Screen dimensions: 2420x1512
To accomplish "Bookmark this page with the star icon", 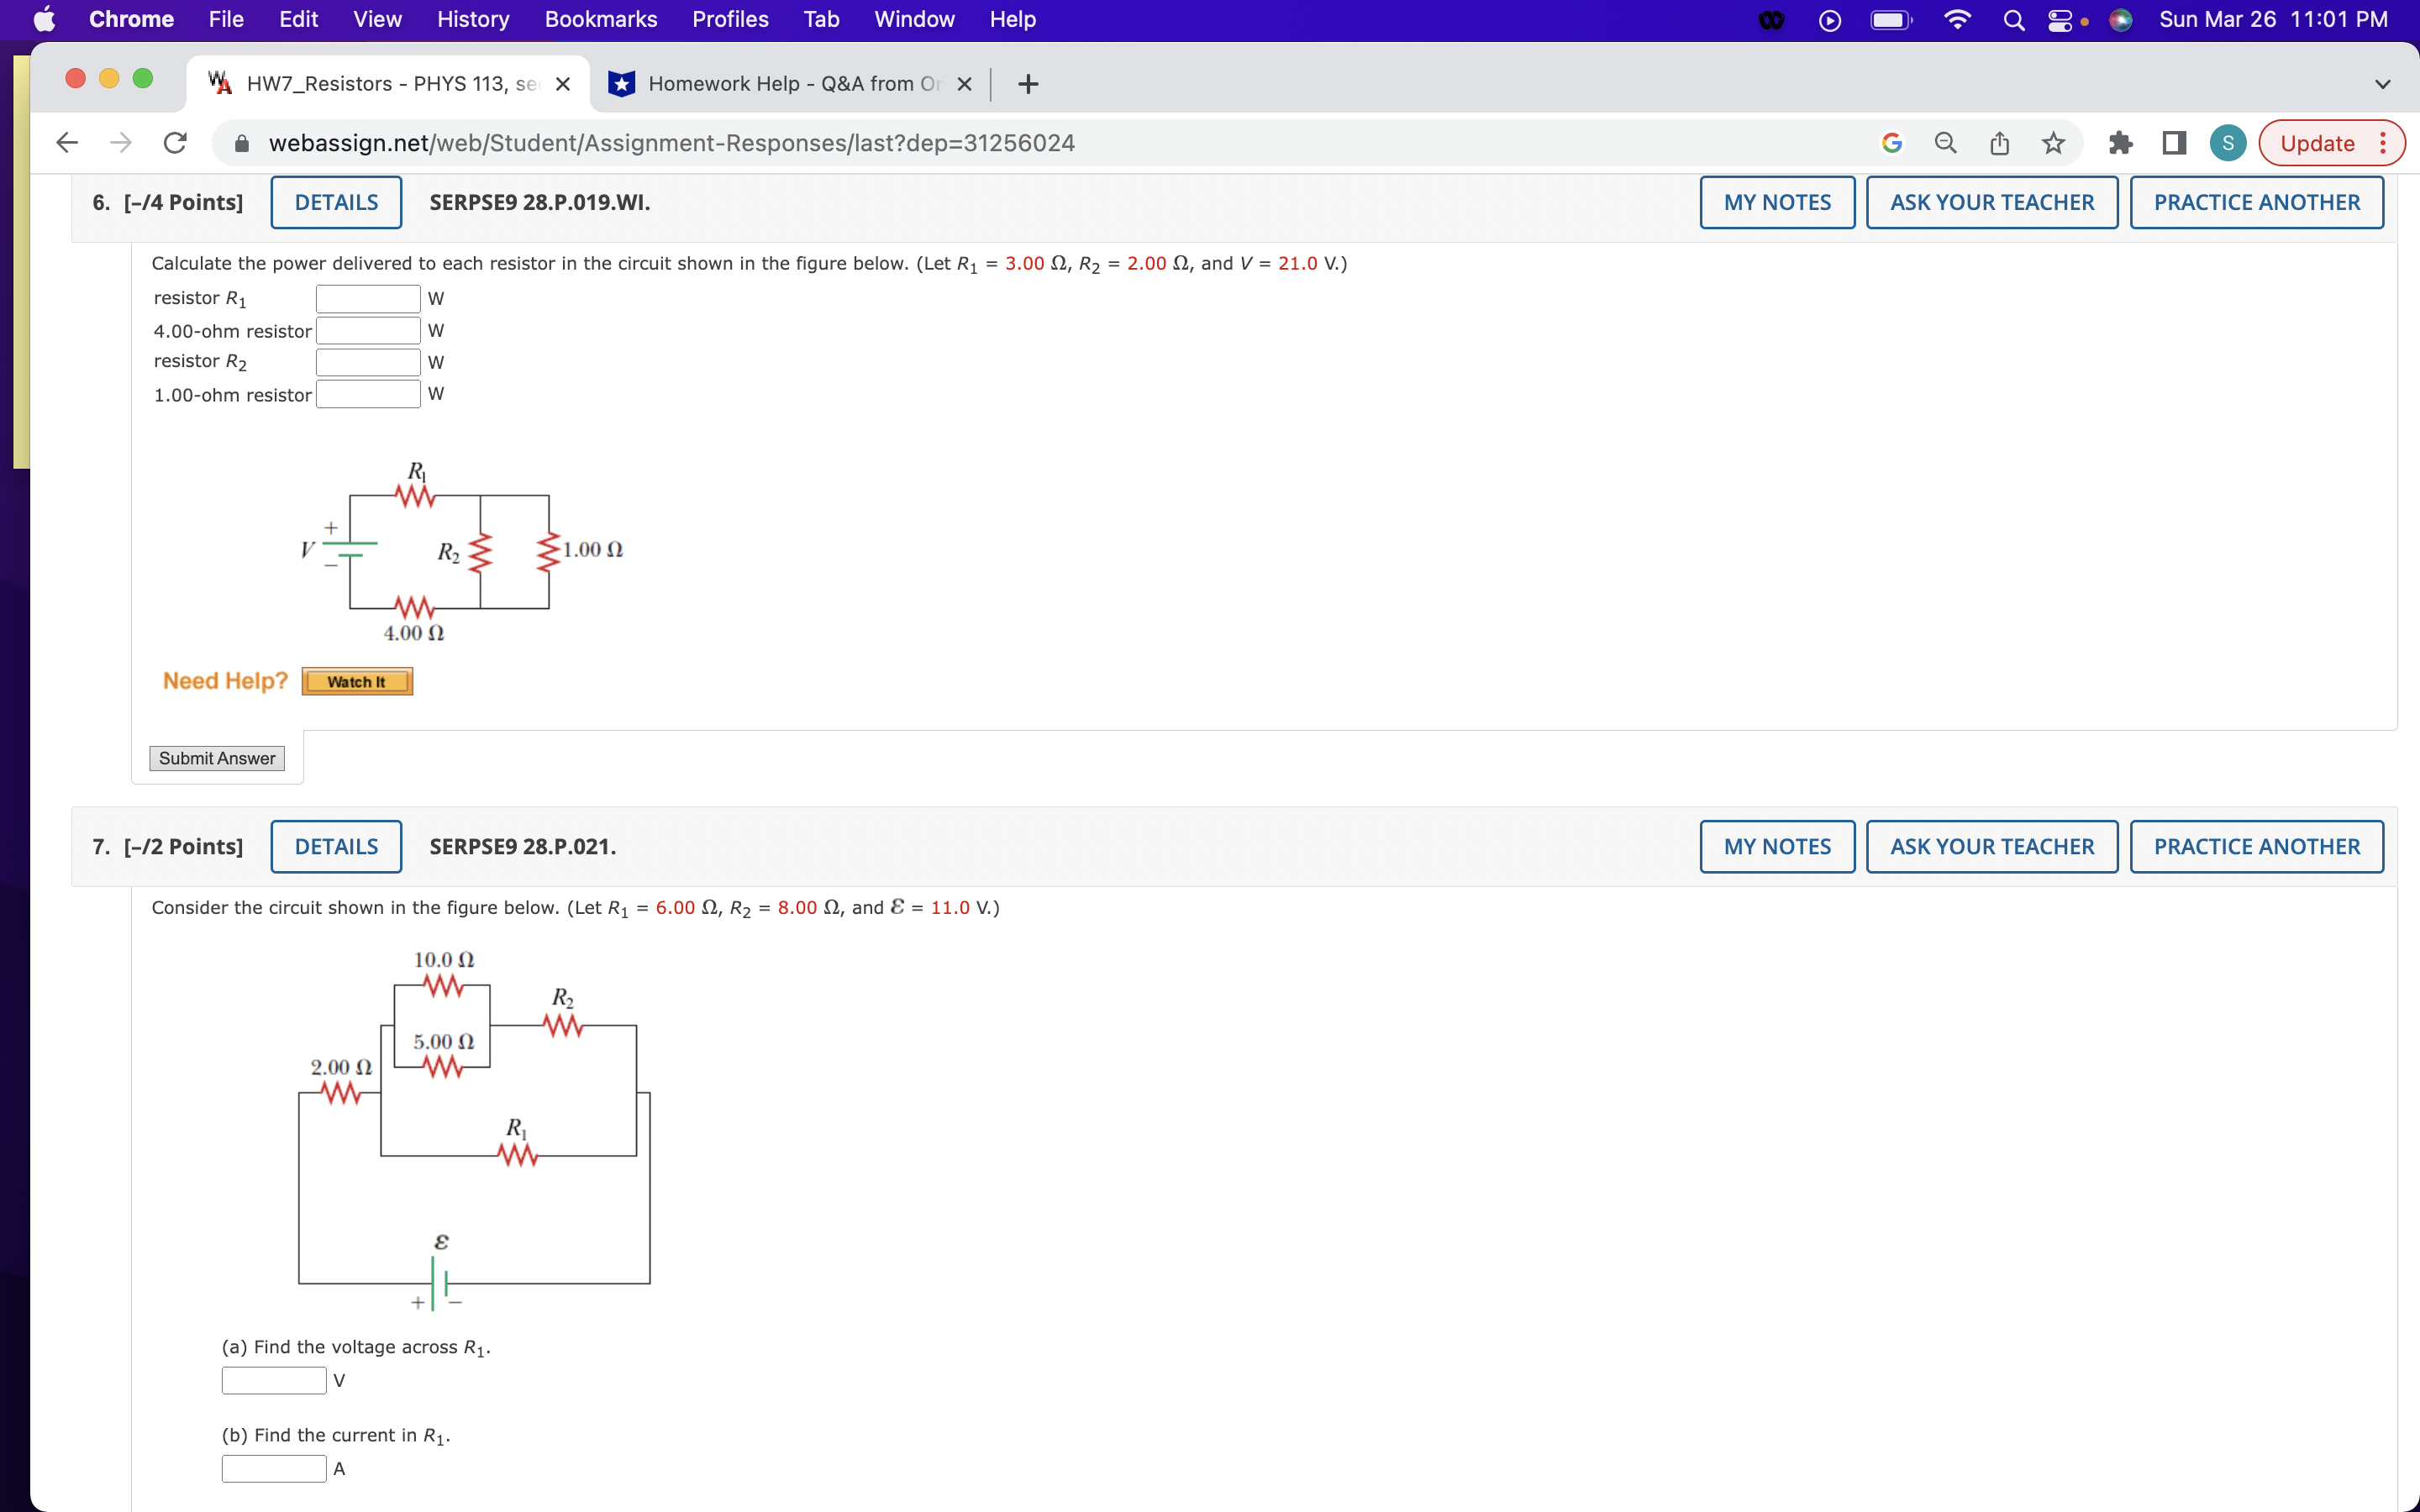I will point(2052,143).
